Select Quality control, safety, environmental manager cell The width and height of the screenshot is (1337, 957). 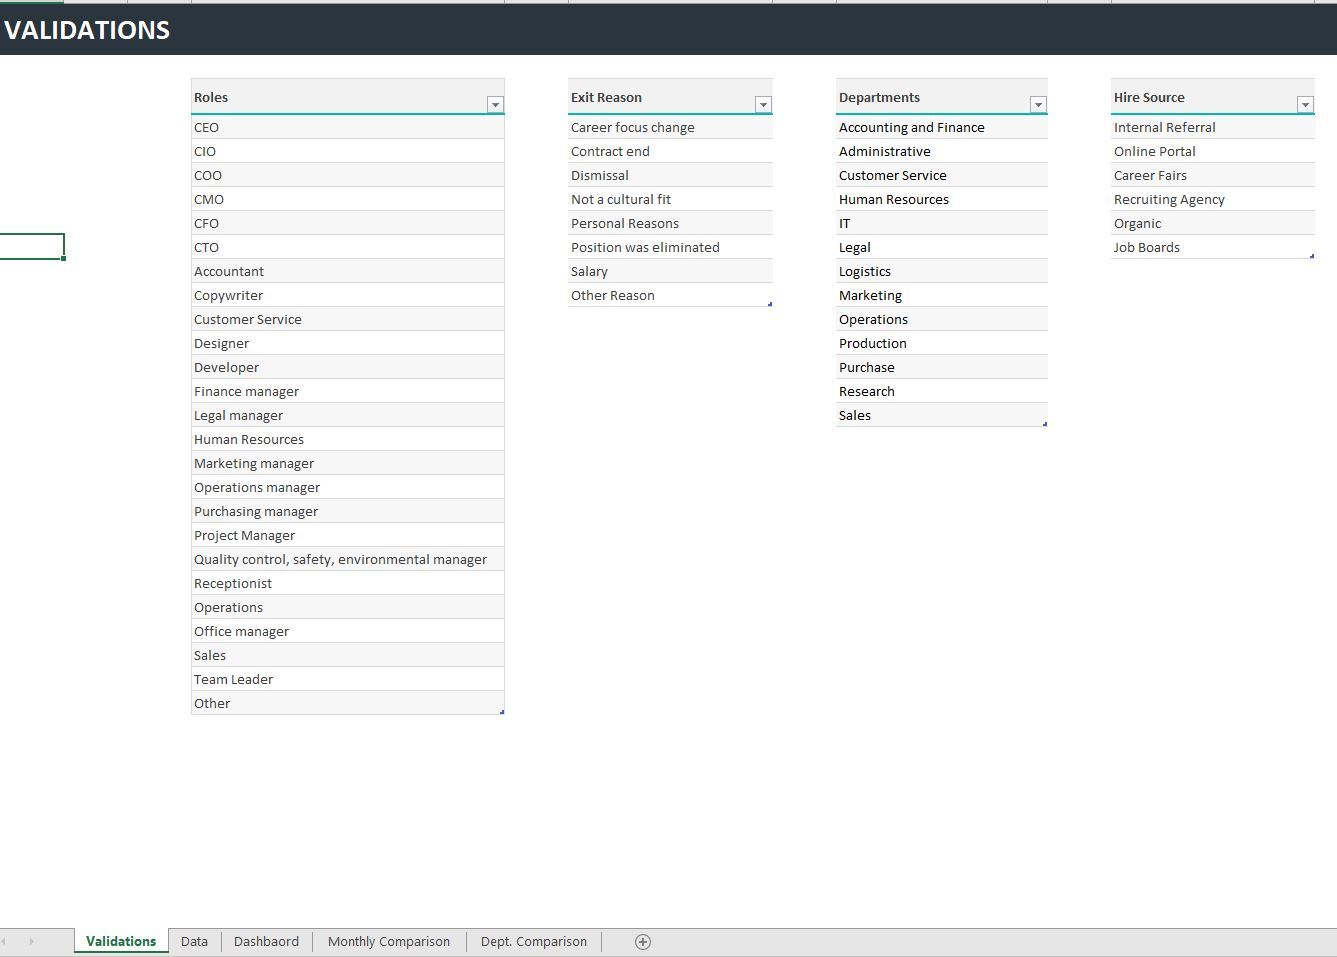pyautogui.click(x=348, y=559)
